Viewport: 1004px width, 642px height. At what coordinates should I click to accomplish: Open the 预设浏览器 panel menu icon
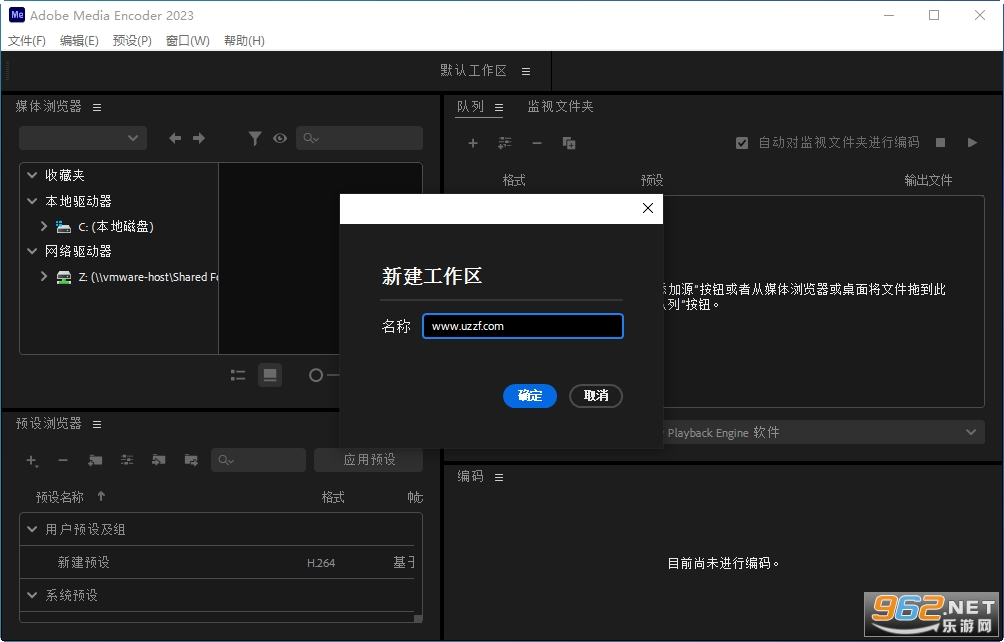(x=97, y=424)
